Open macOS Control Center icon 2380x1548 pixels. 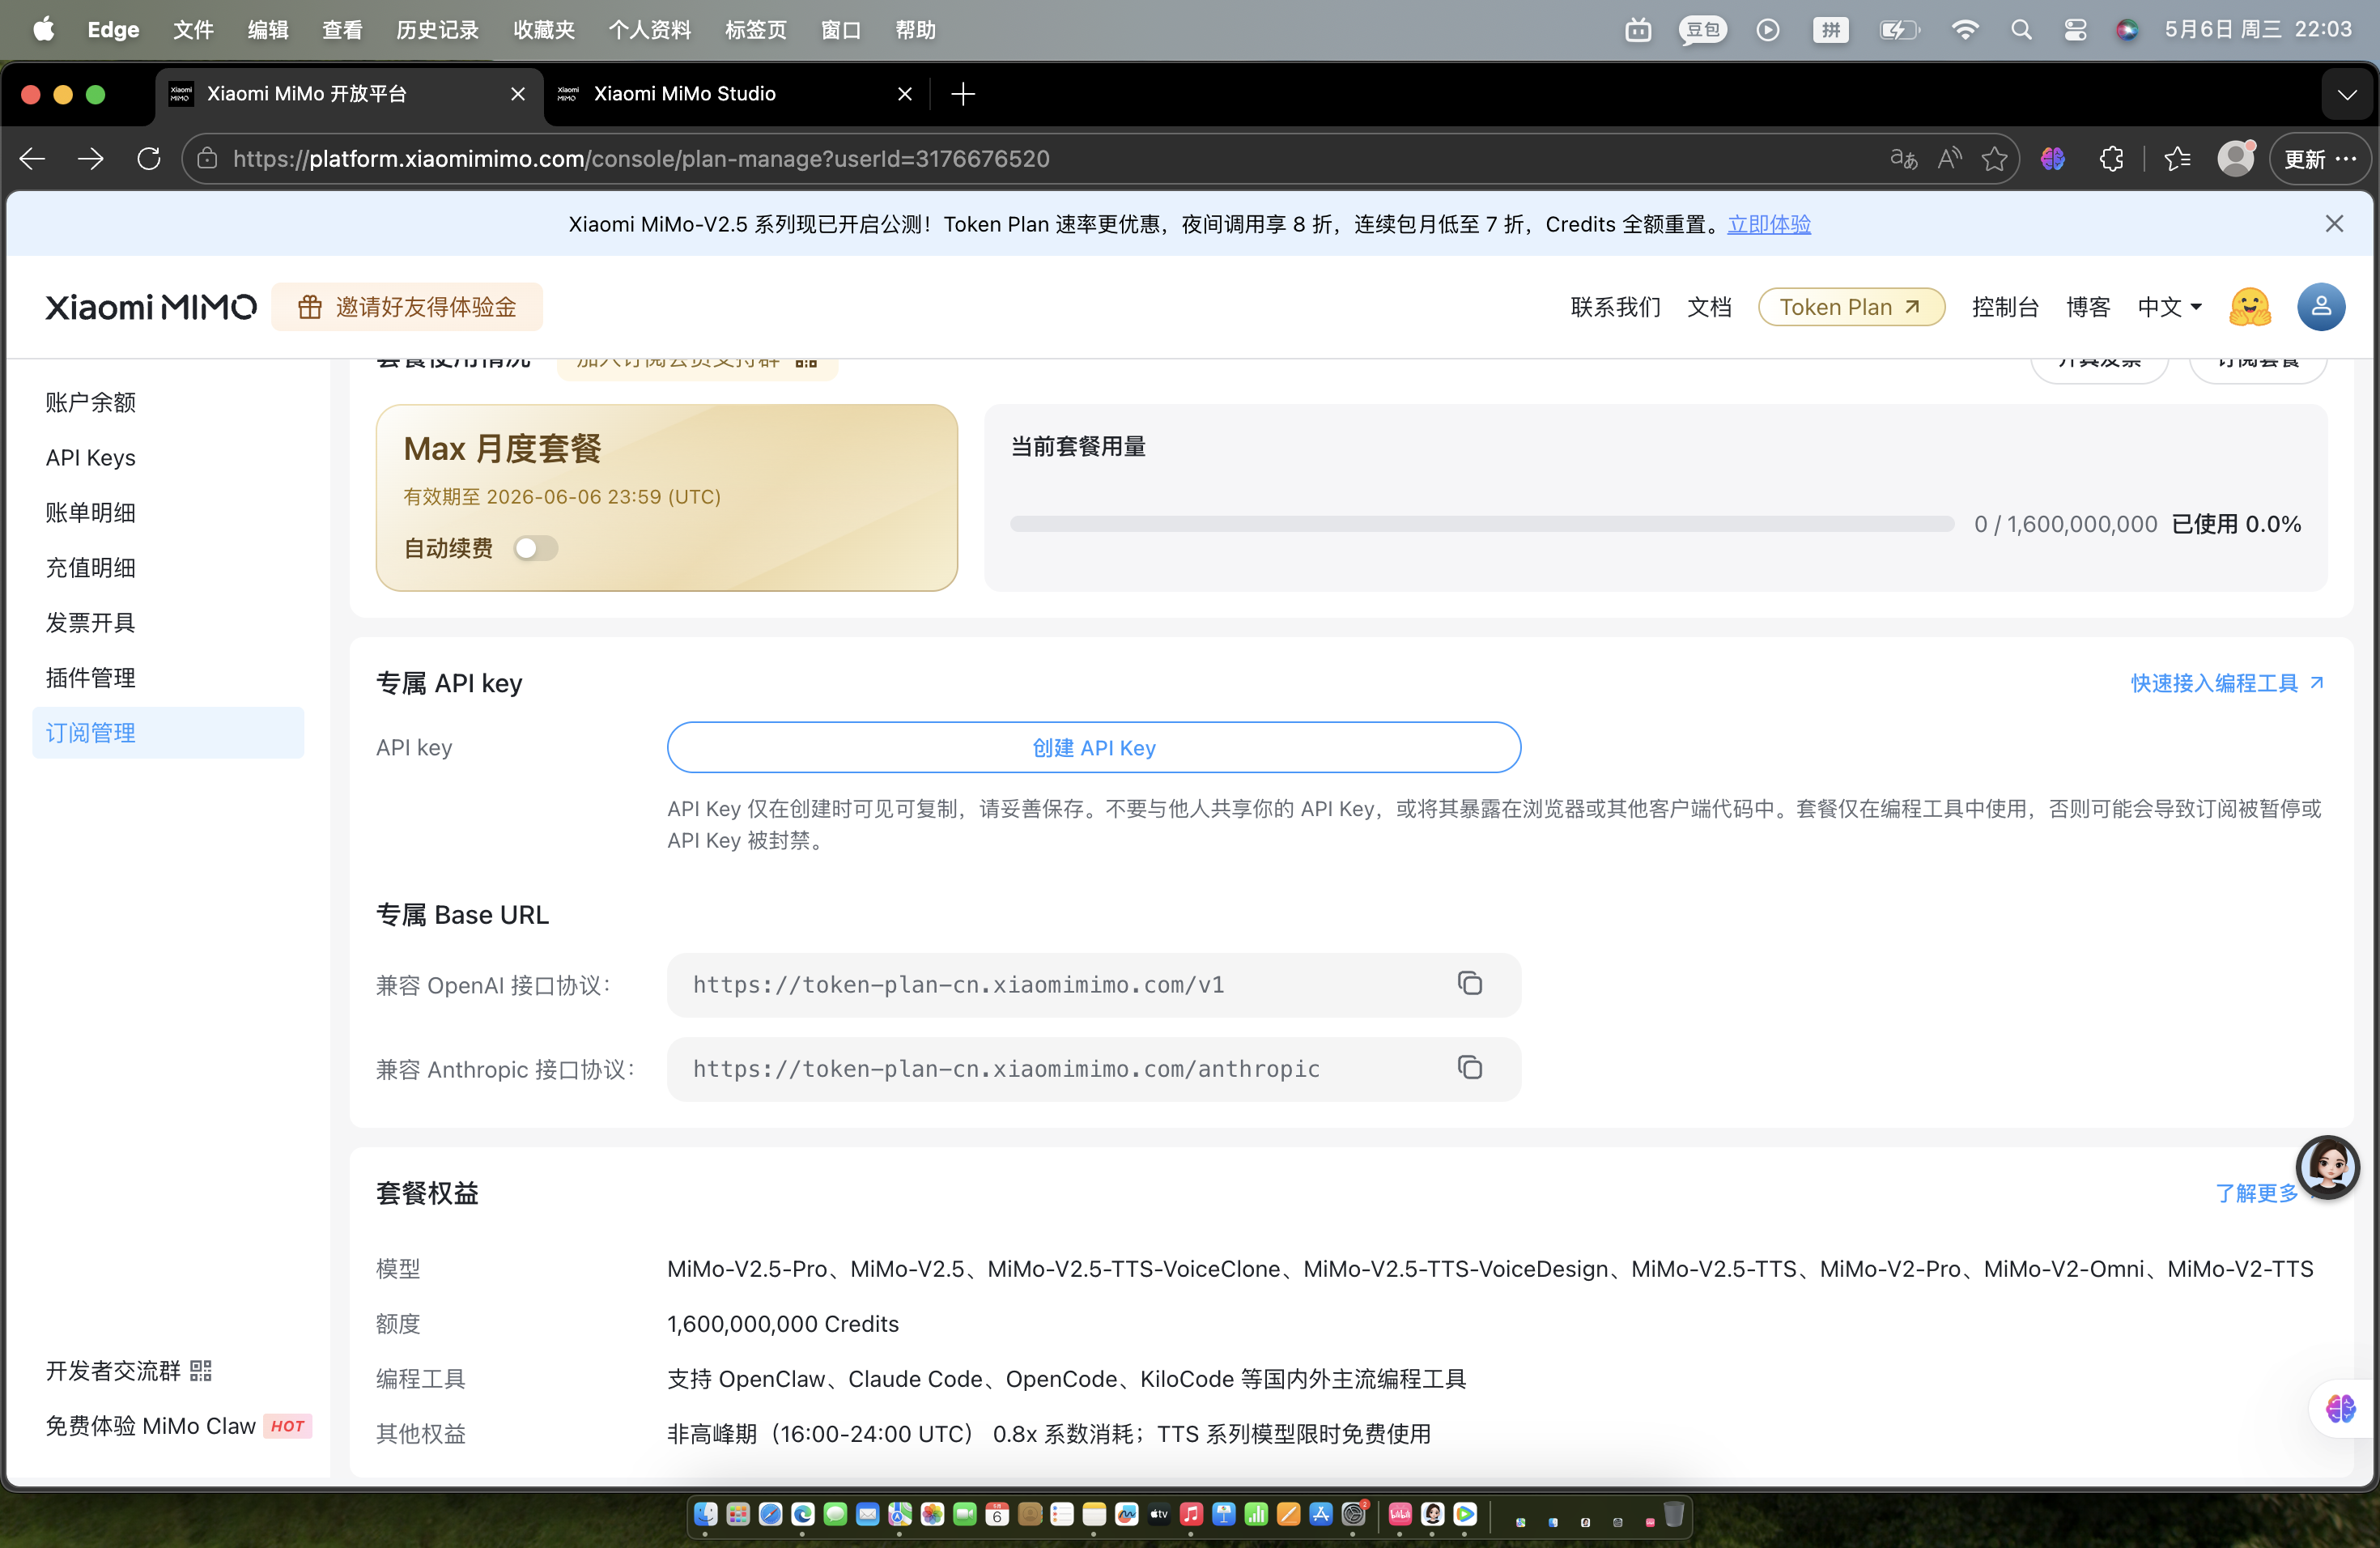point(2075,30)
